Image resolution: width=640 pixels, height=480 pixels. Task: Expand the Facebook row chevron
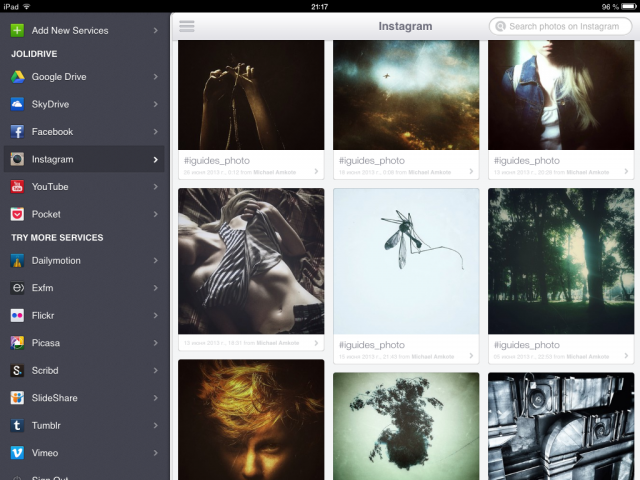pyautogui.click(x=156, y=131)
